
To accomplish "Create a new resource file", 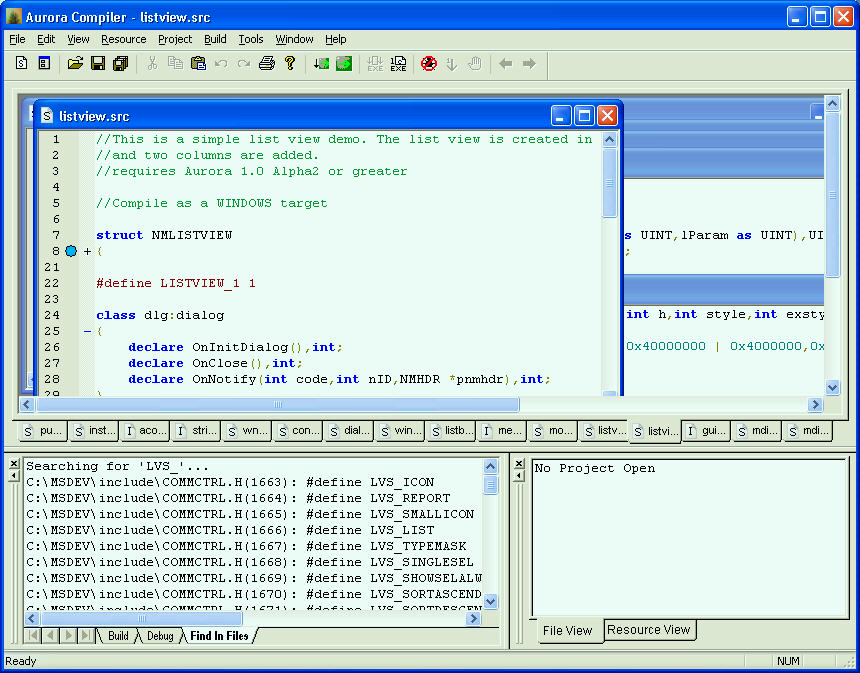I will pos(42,62).
